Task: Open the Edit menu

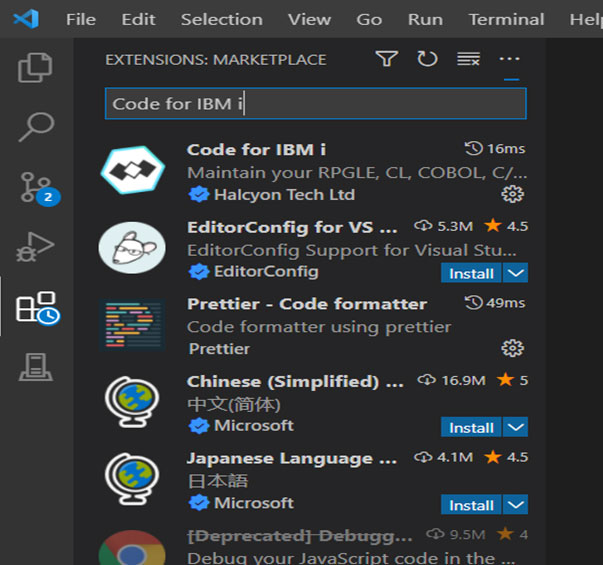Action: (x=138, y=19)
